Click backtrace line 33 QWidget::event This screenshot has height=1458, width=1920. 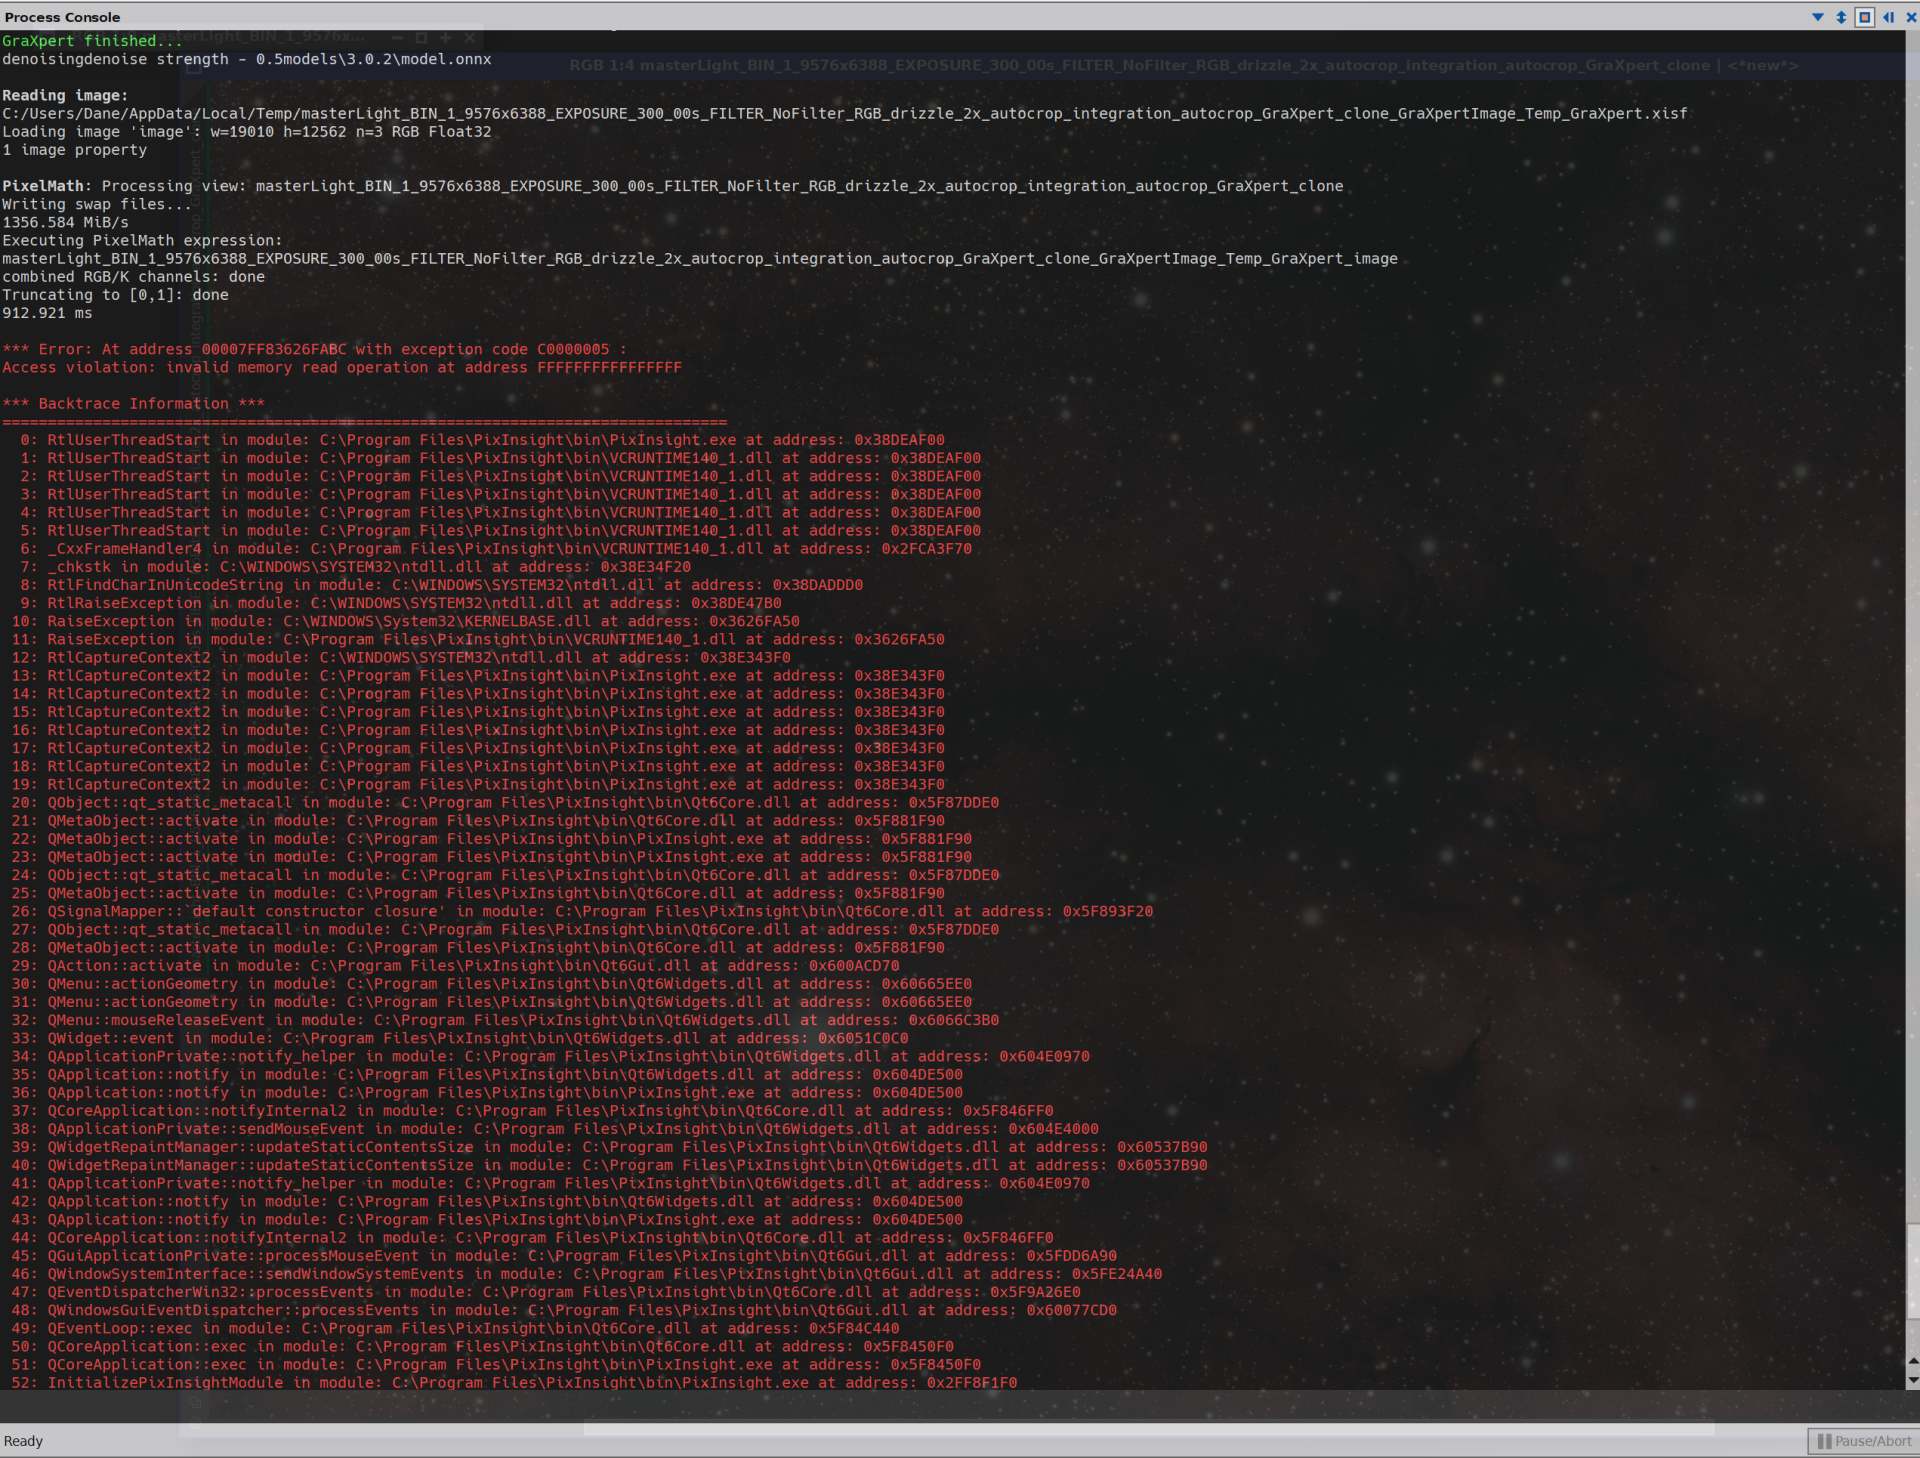pyautogui.click(x=460, y=1039)
